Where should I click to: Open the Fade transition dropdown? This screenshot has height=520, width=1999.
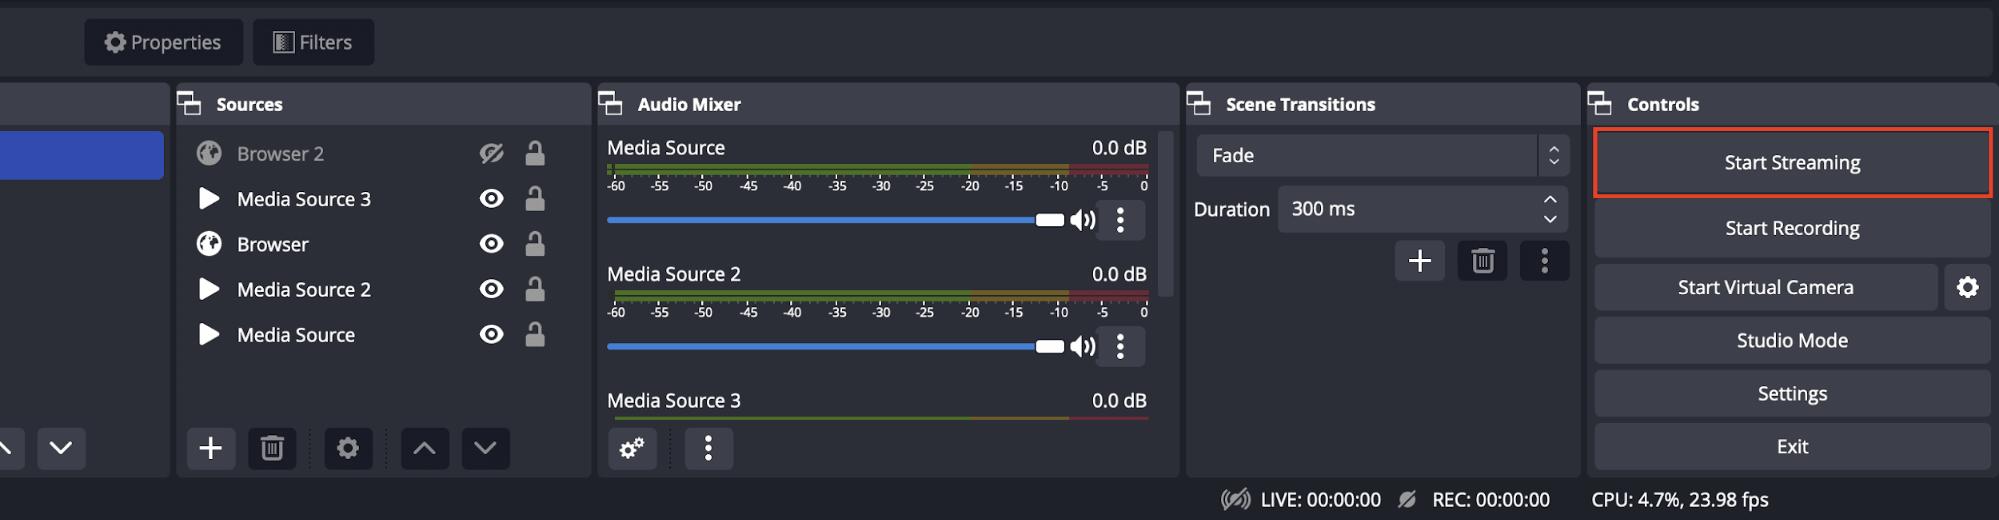tap(1382, 155)
